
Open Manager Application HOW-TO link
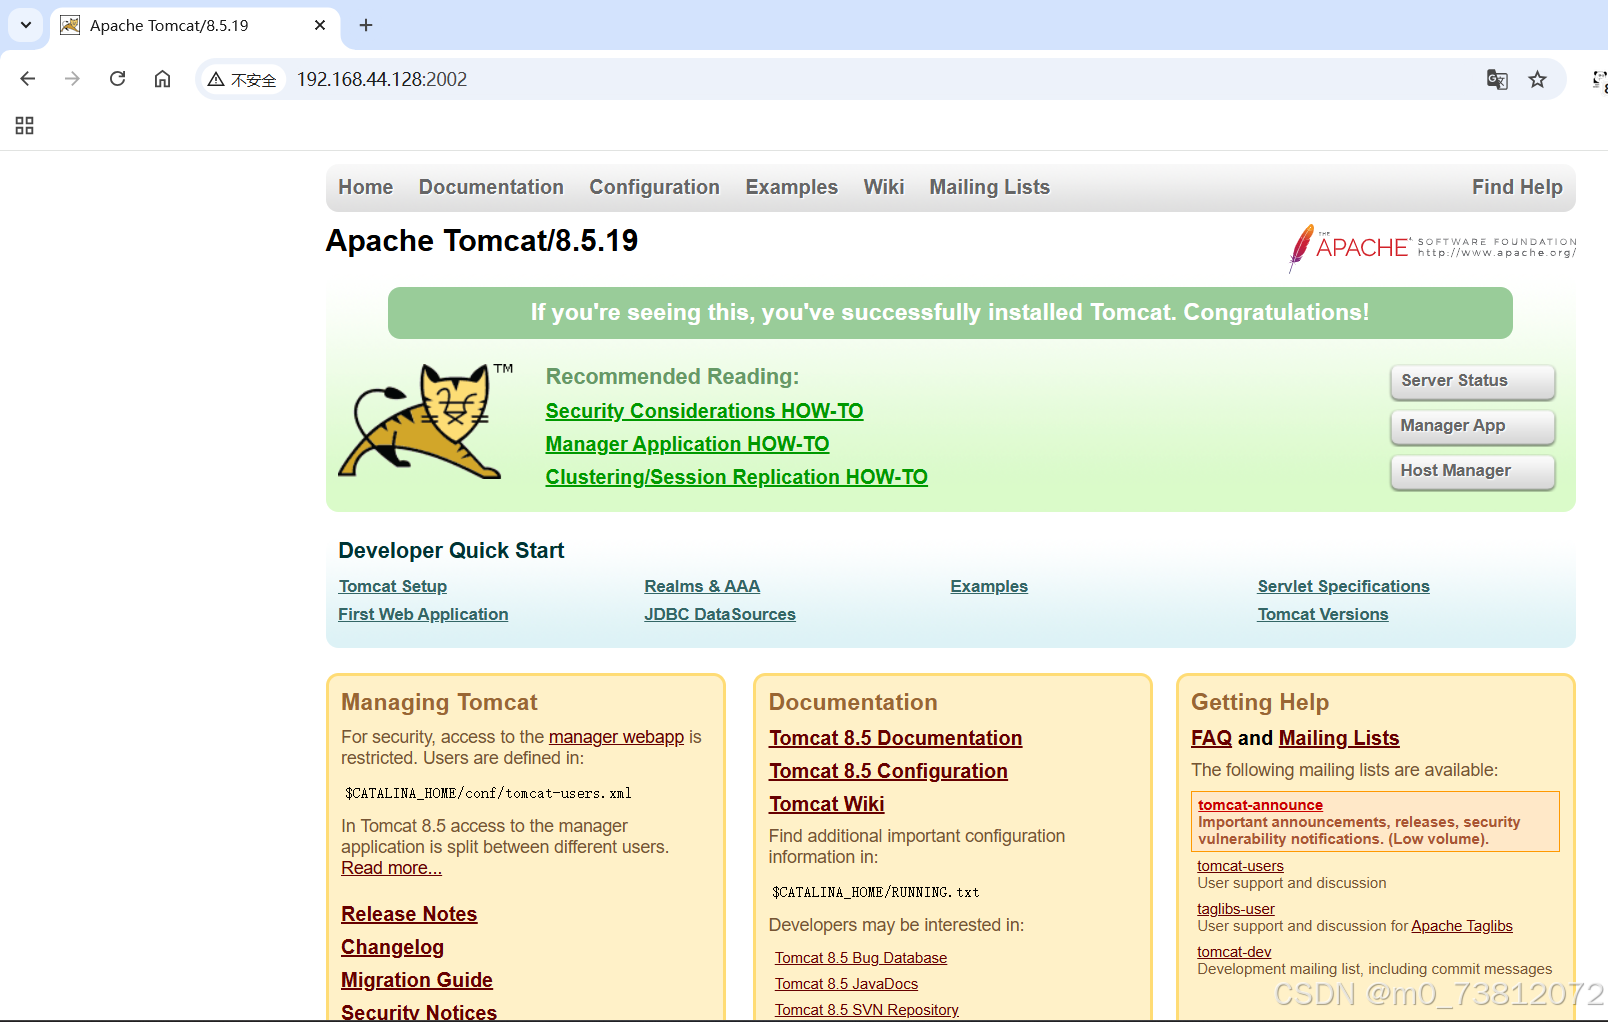click(x=687, y=444)
